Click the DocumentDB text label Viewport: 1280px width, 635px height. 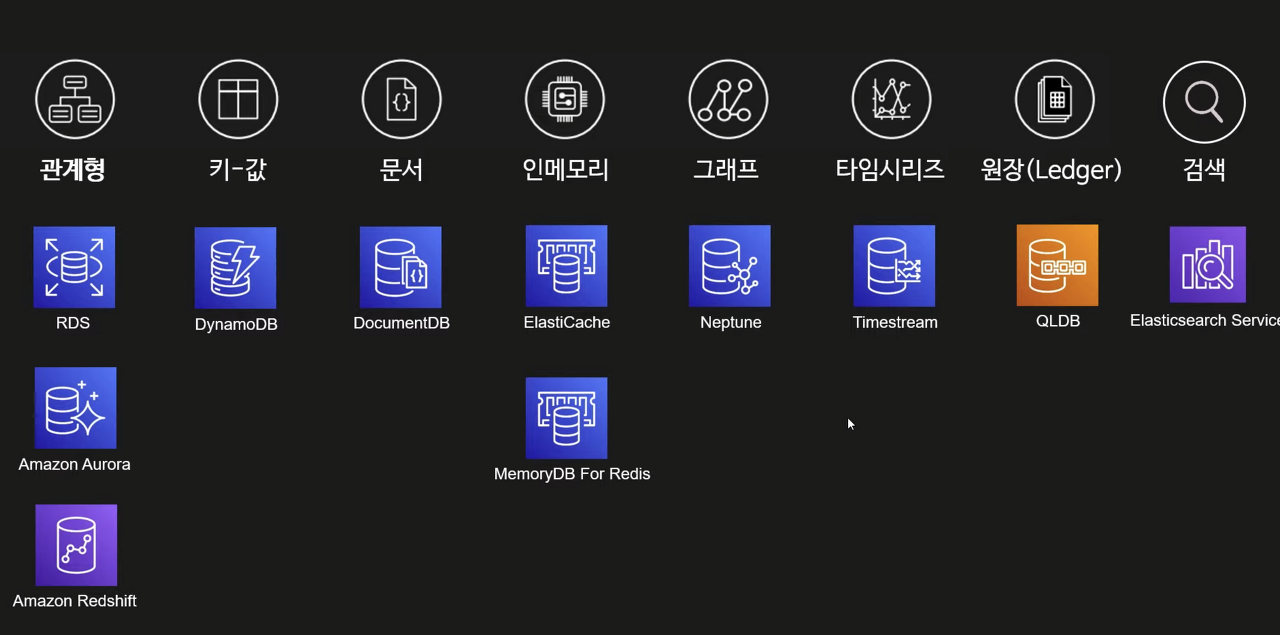(401, 323)
